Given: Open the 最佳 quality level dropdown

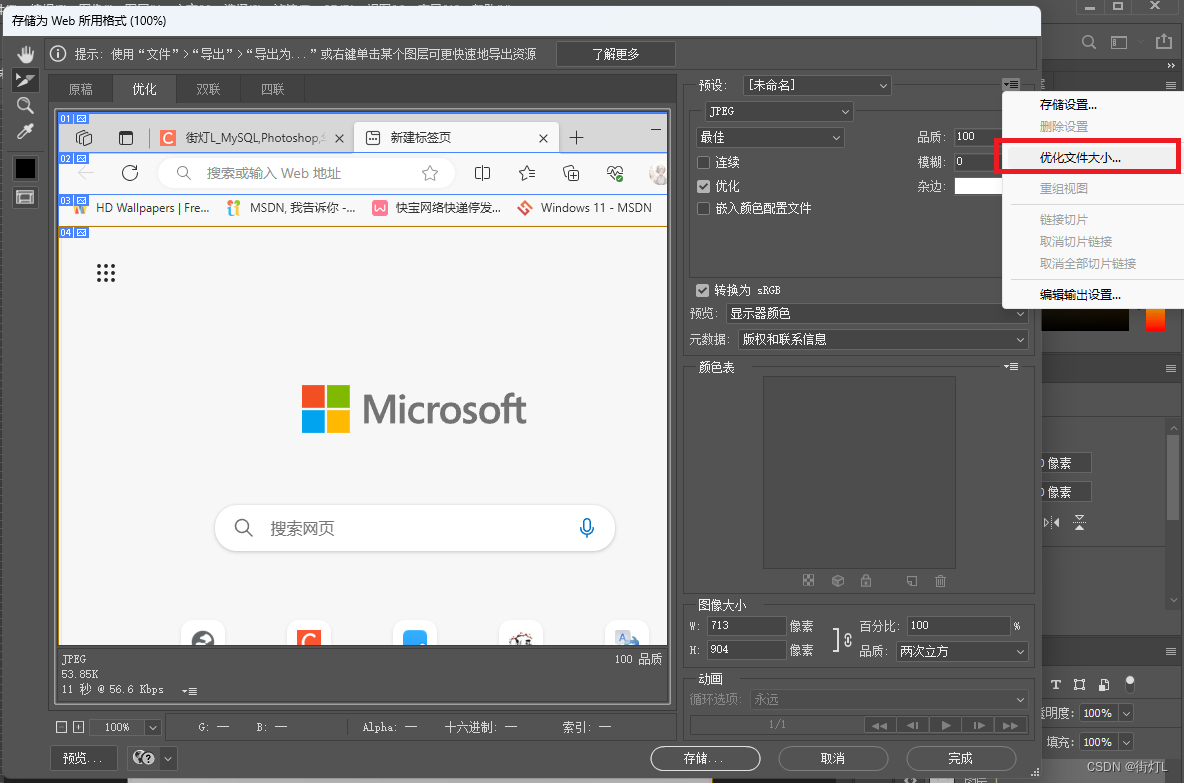Looking at the screenshot, I should coord(770,137).
